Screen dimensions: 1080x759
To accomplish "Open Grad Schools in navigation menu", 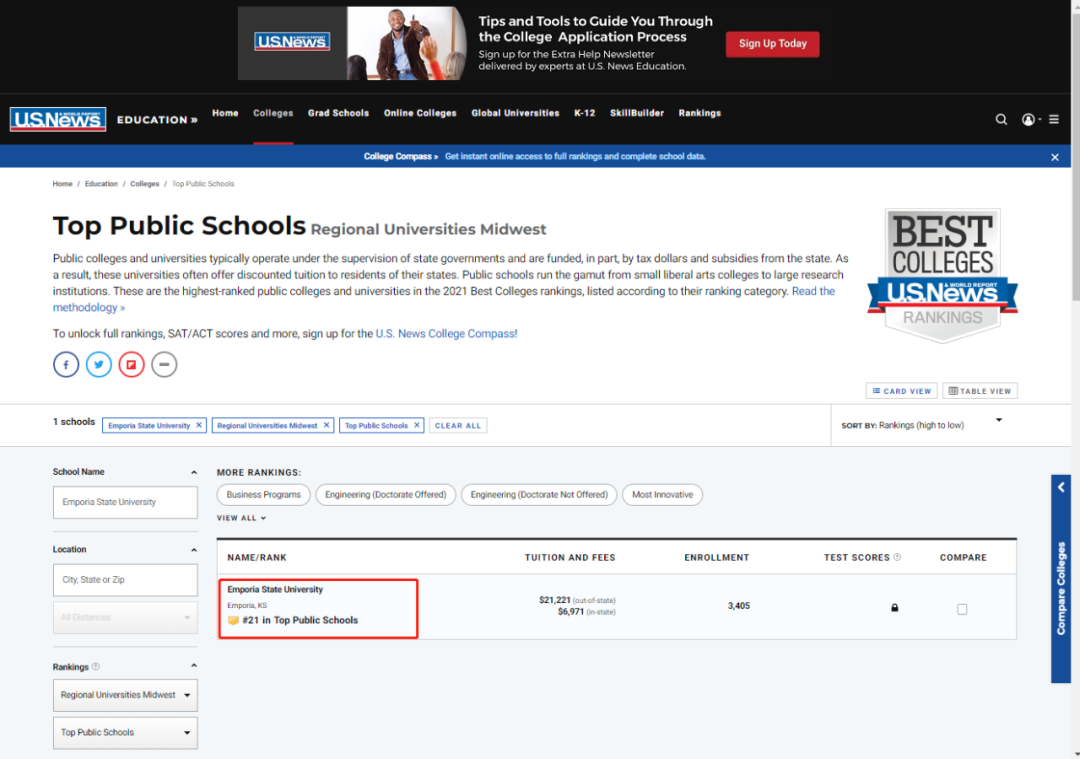I will [x=338, y=113].
